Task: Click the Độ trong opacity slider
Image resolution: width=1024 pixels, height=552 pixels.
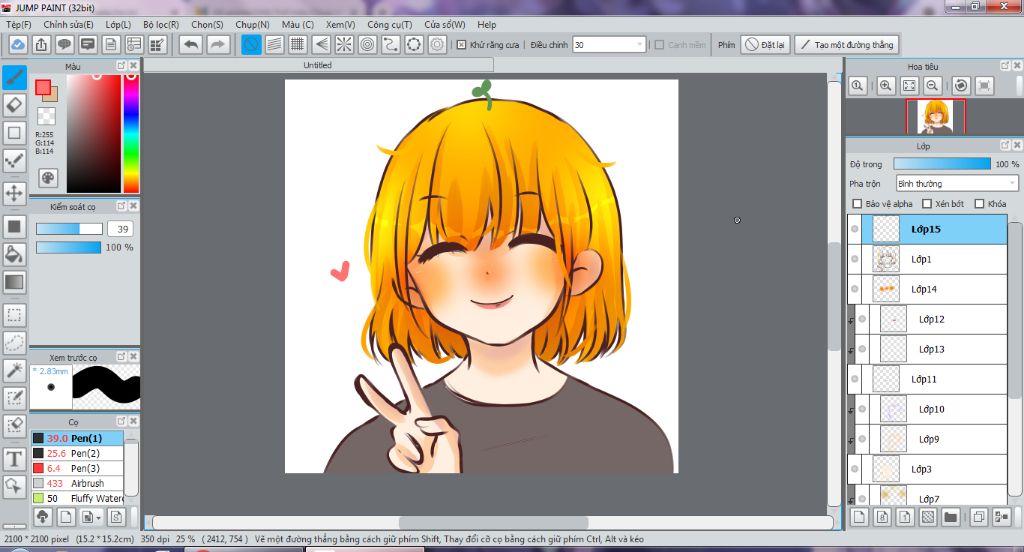Action: pyautogui.click(x=942, y=164)
